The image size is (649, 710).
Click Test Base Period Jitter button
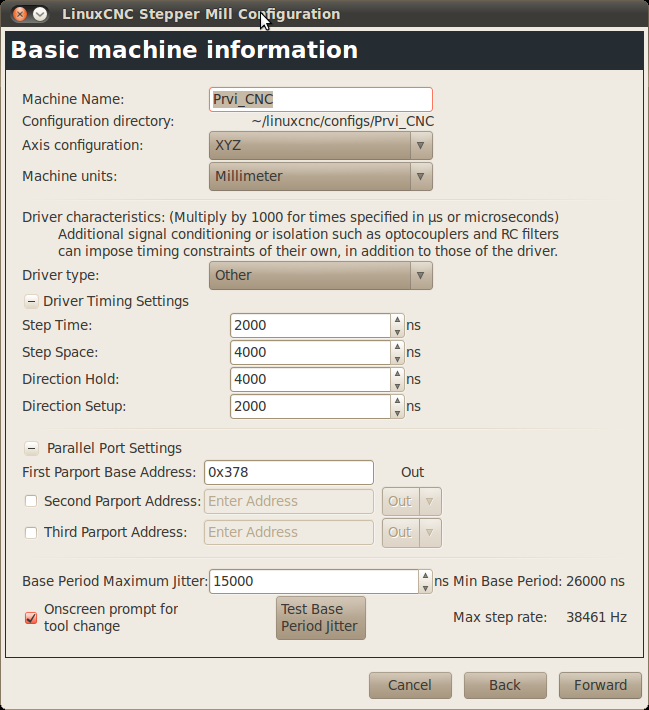[321, 618]
